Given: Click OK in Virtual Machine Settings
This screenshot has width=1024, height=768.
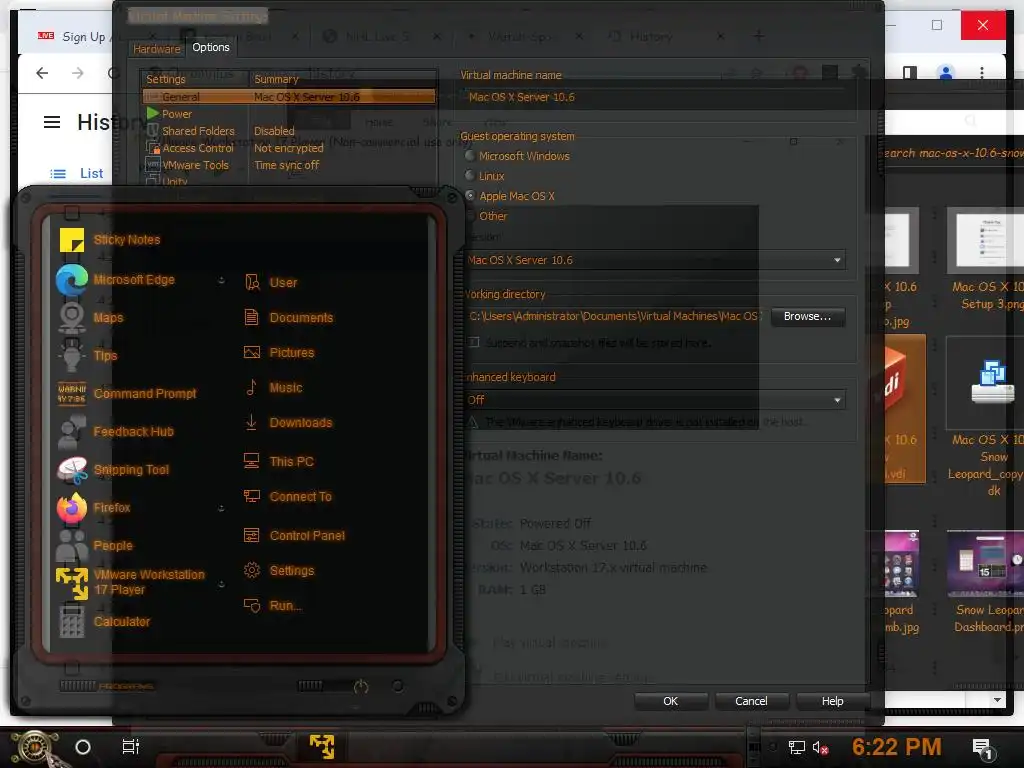Looking at the screenshot, I should [671, 701].
